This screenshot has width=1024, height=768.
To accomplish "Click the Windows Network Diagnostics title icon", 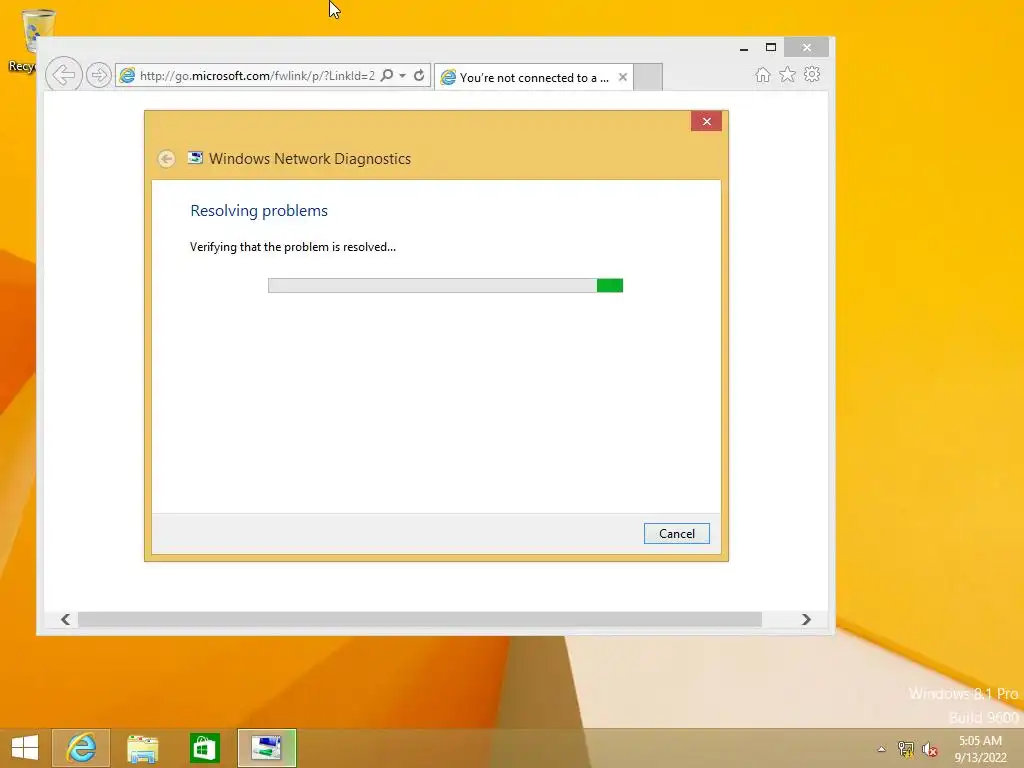I will click(195, 157).
